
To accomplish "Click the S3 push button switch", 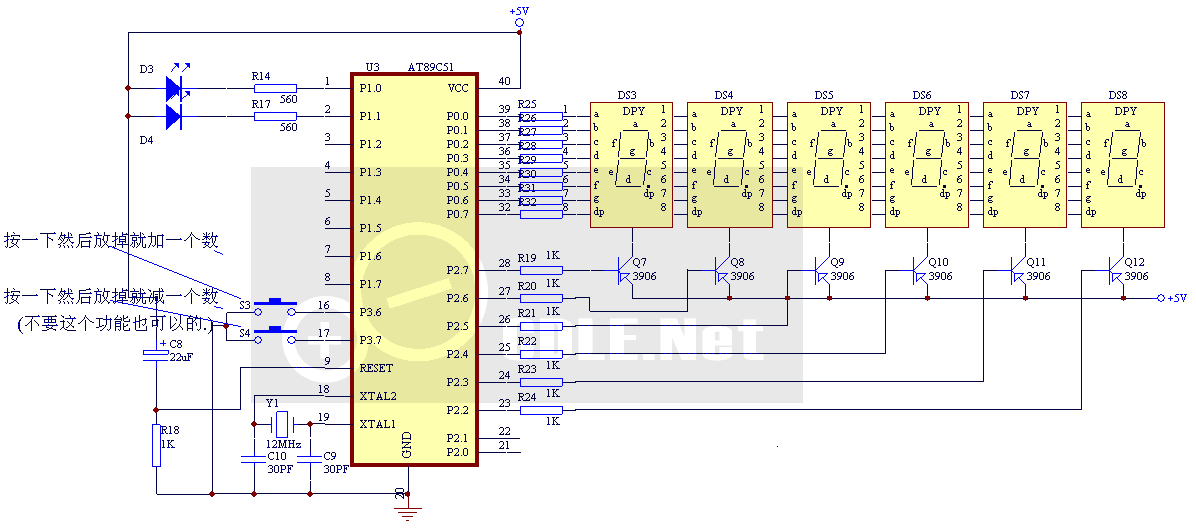I will [276, 304].
